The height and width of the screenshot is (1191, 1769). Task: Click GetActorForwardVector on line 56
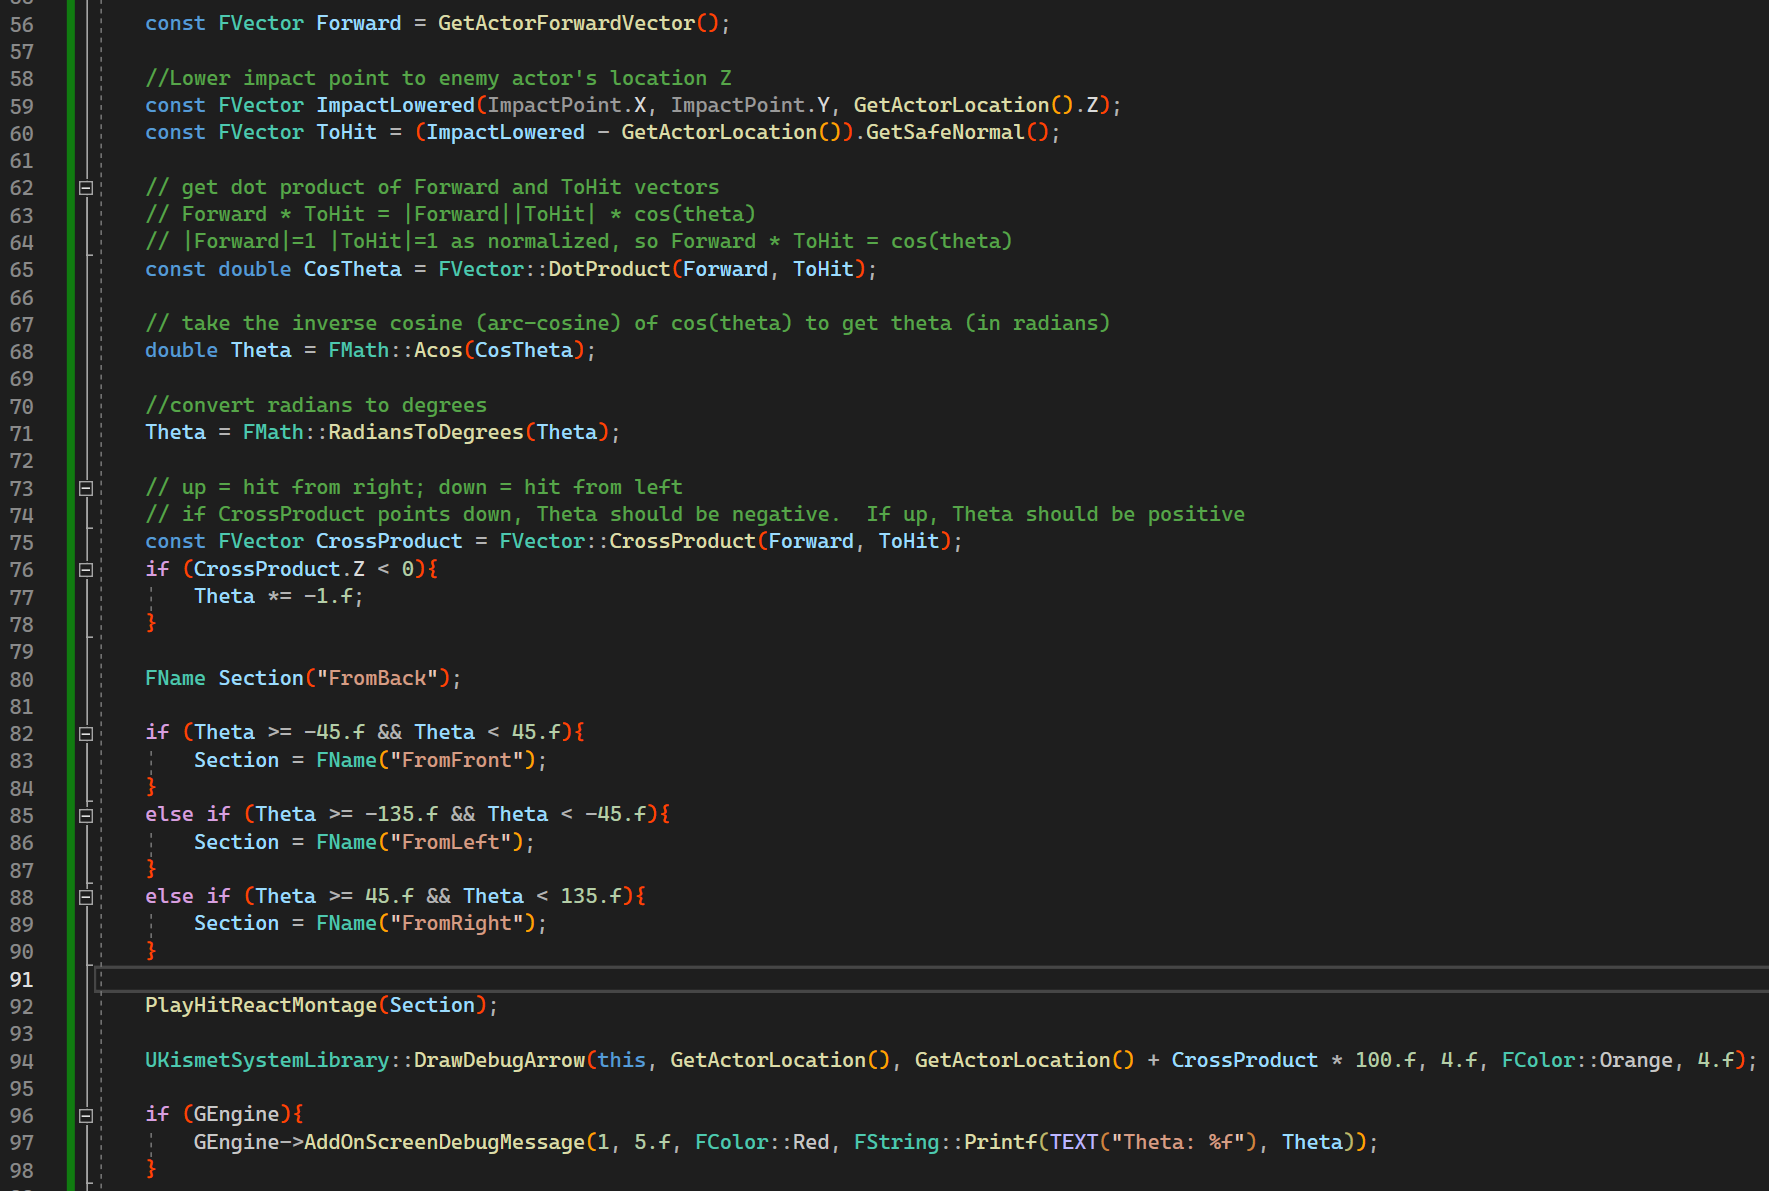(566, 23)
